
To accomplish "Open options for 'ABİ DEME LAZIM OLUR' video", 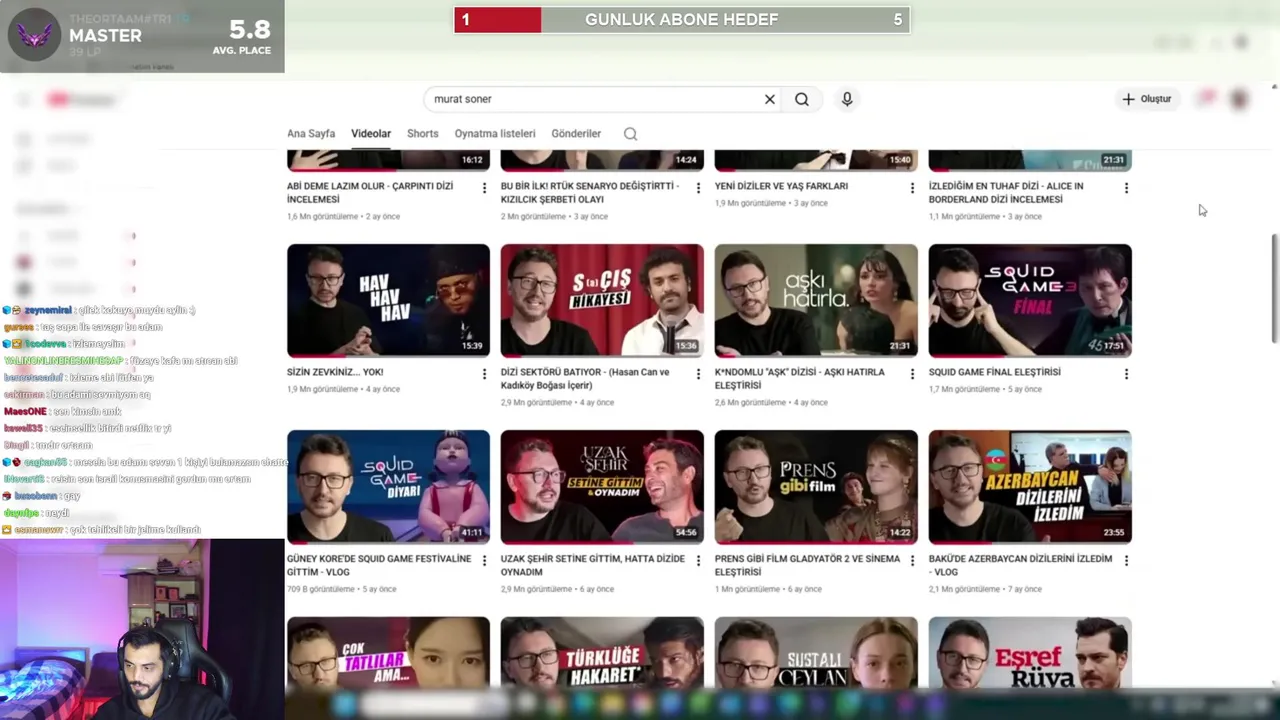I will pyautogui.click(x=484, y=188).
